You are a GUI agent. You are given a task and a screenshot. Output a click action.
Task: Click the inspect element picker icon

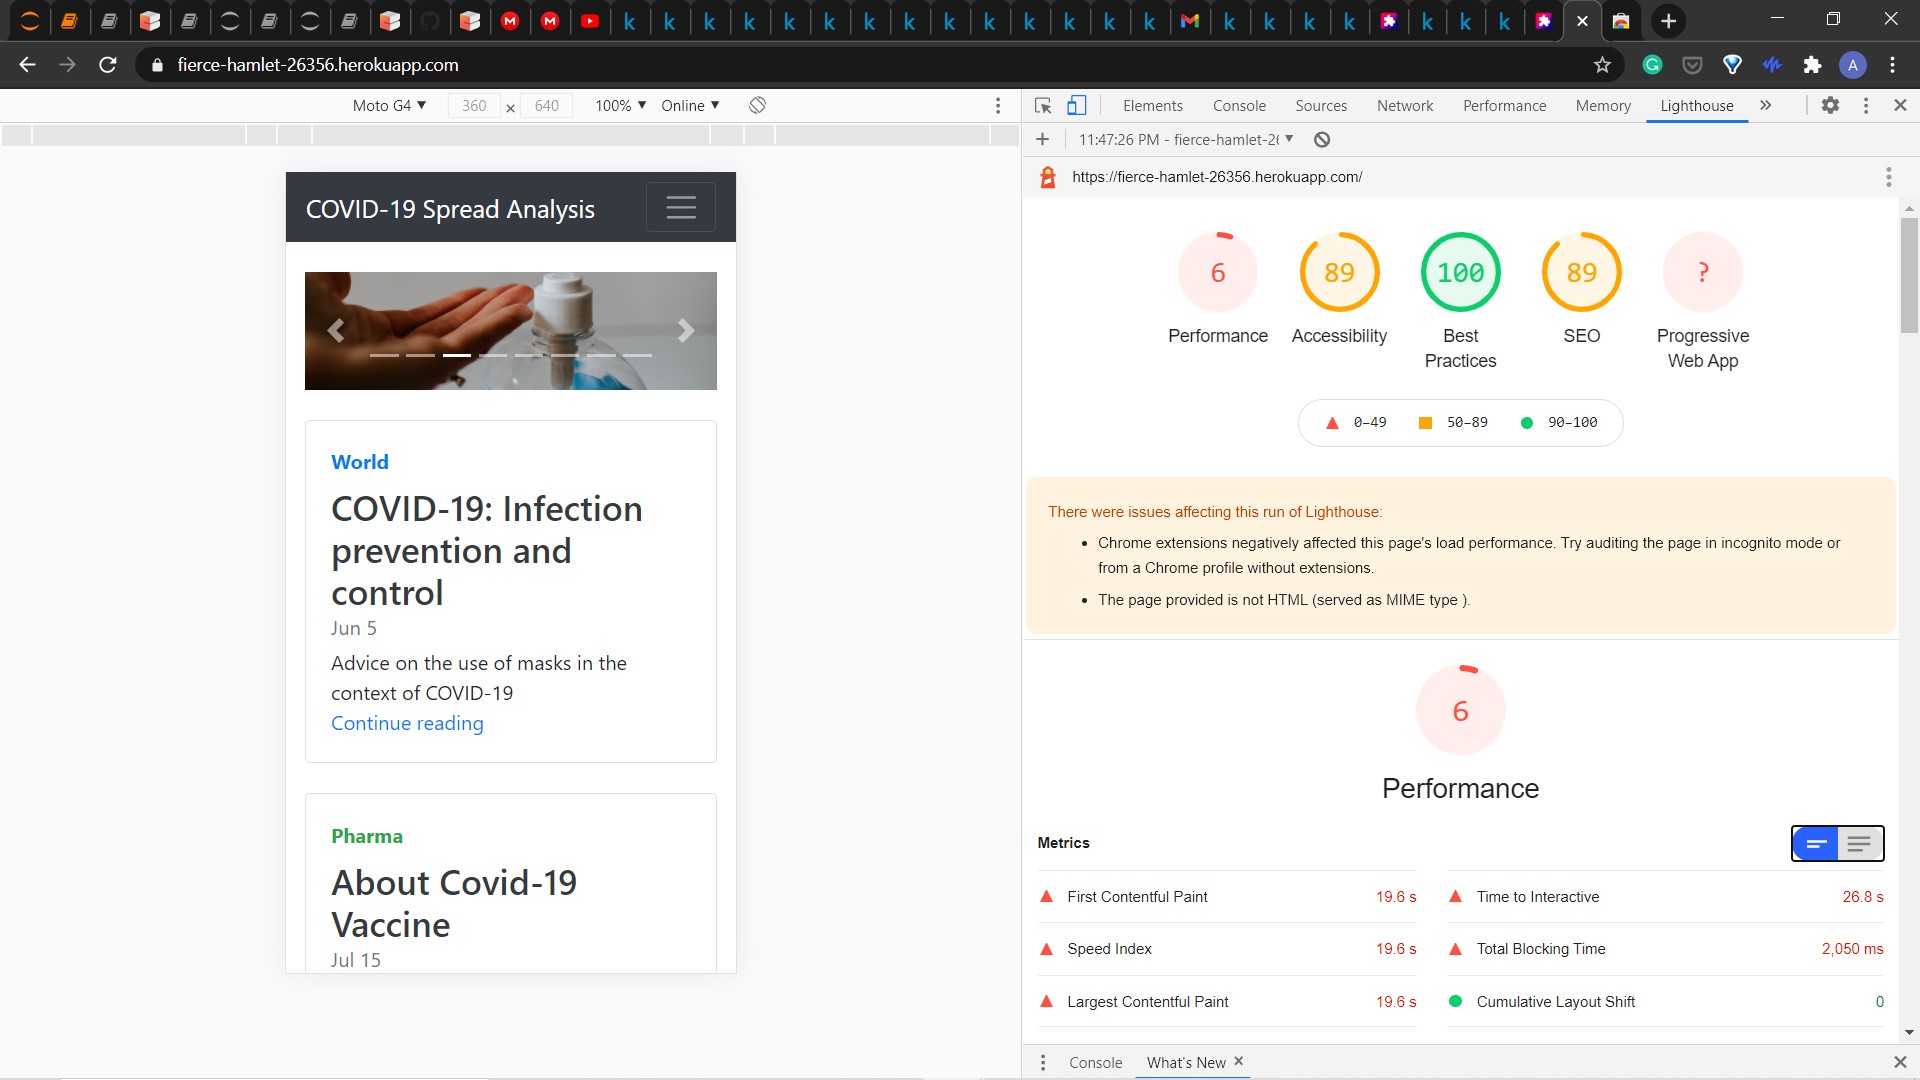click(1043, 106)
